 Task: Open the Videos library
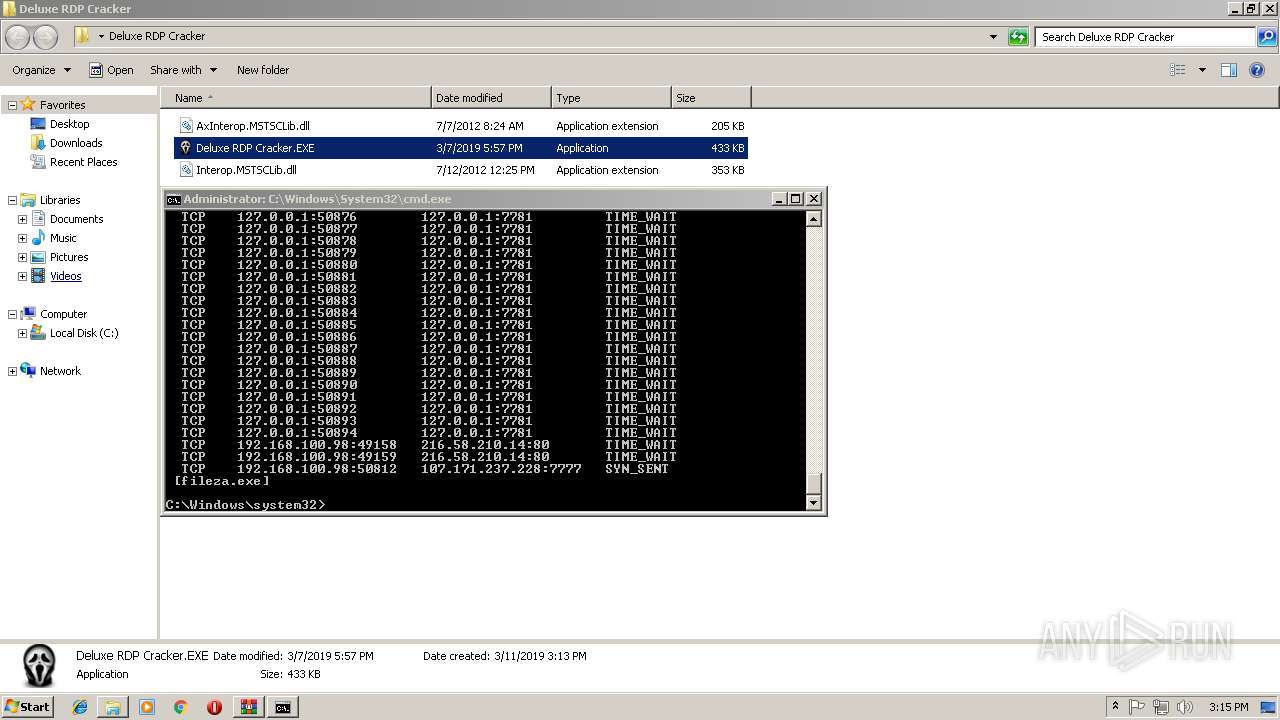66,276
